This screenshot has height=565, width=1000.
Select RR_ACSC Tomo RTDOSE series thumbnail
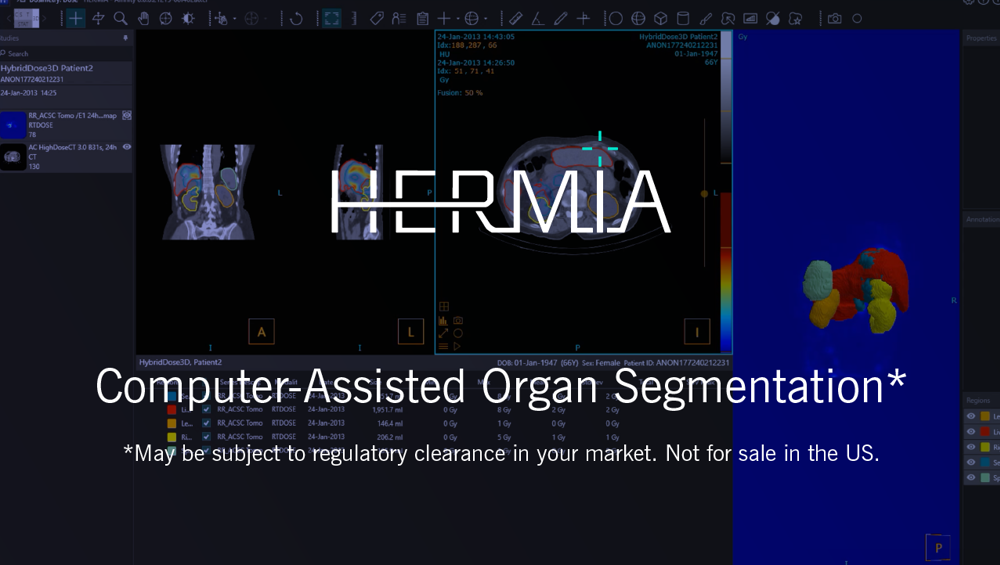[x=13, y=125]
